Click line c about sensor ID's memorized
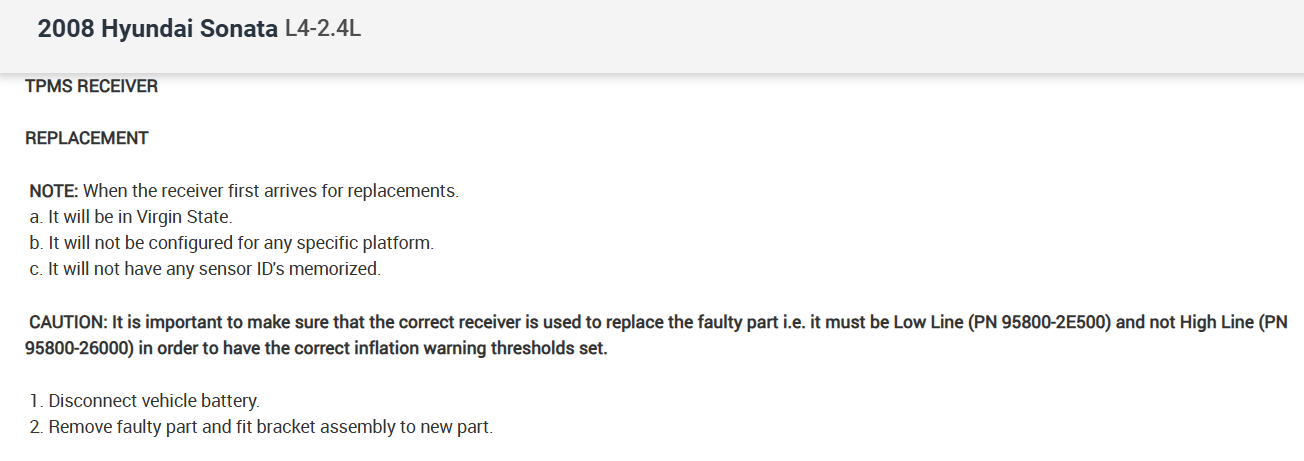The width and height of the screenshot is (1304, 461). 205,269
